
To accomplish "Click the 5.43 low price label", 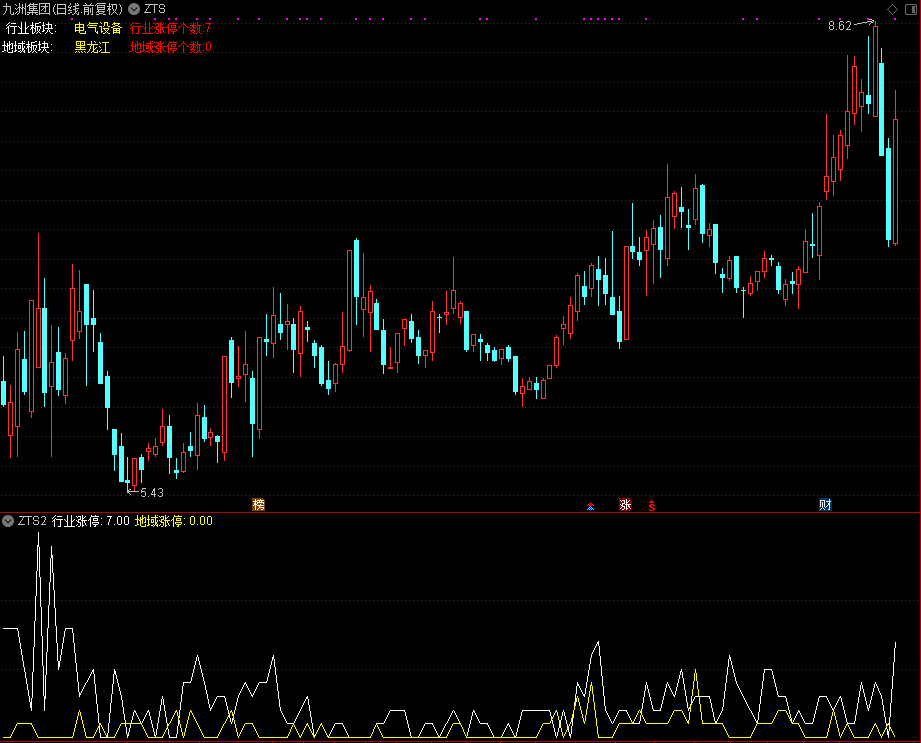I will (x=152, y=493).
